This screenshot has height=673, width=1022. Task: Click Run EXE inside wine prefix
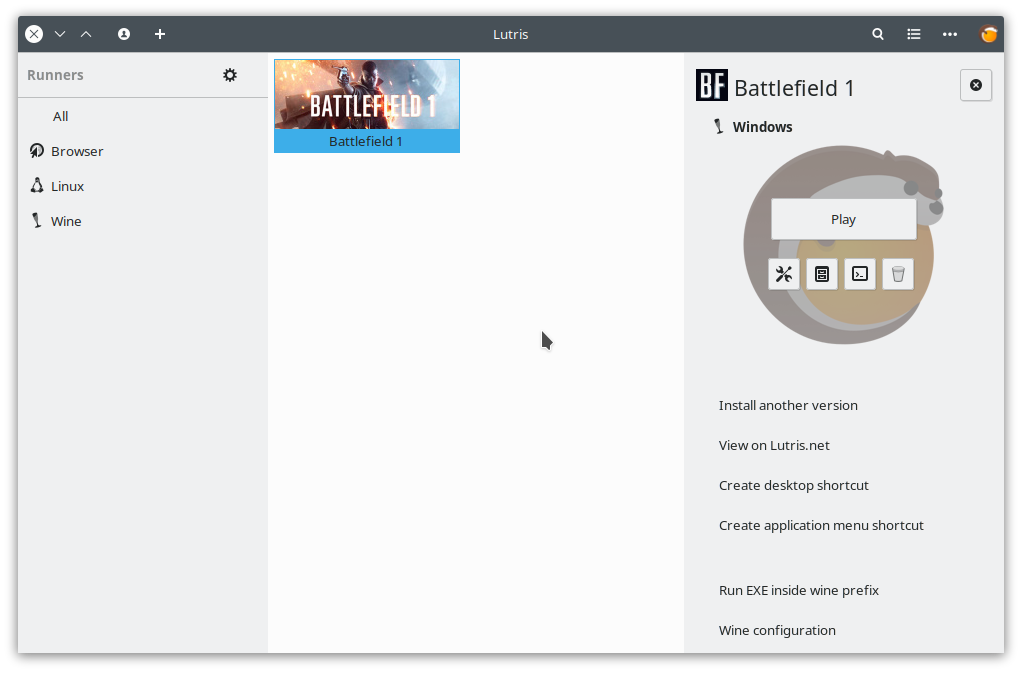[x=799, y=590]
